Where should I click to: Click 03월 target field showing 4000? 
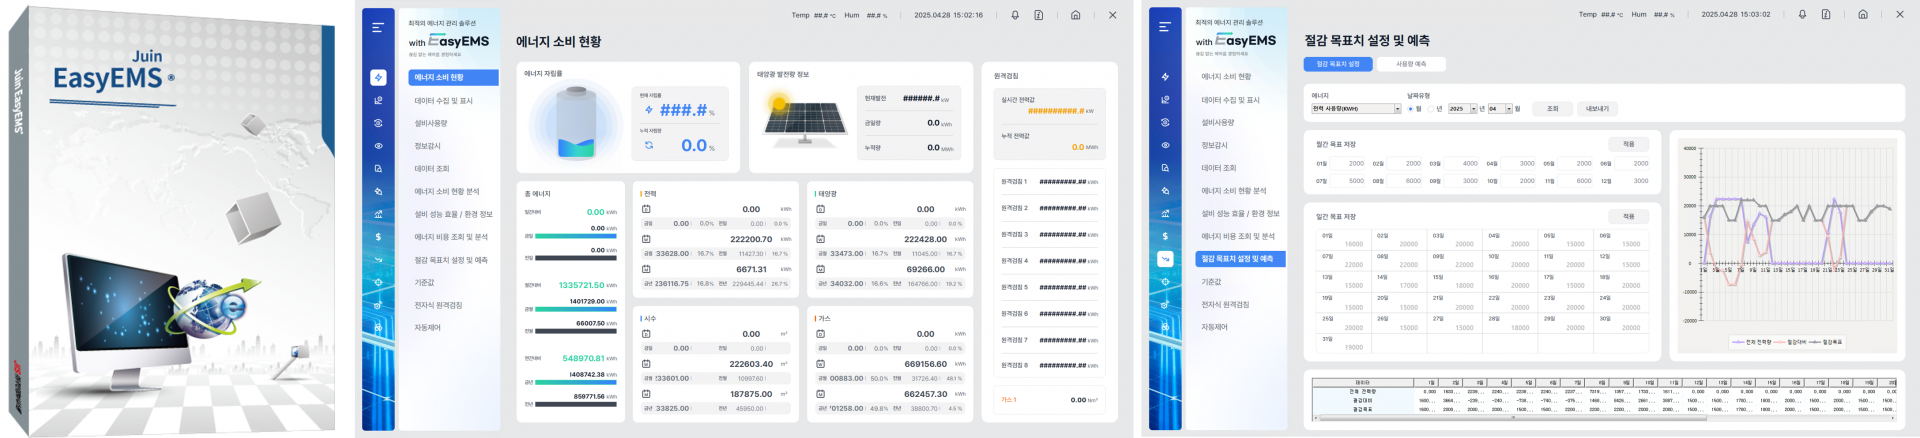pos(1461,163)
